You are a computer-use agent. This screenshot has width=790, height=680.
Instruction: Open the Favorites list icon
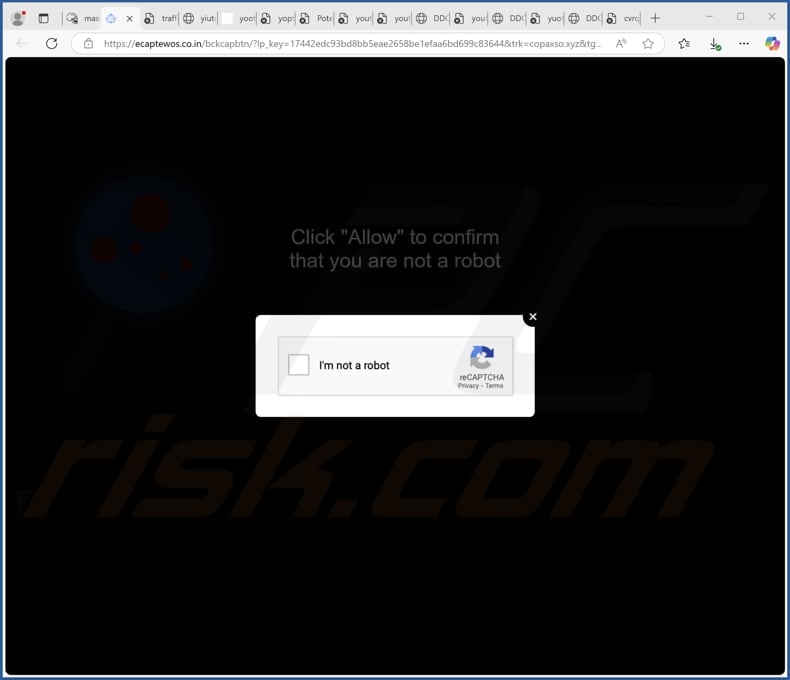684,44
